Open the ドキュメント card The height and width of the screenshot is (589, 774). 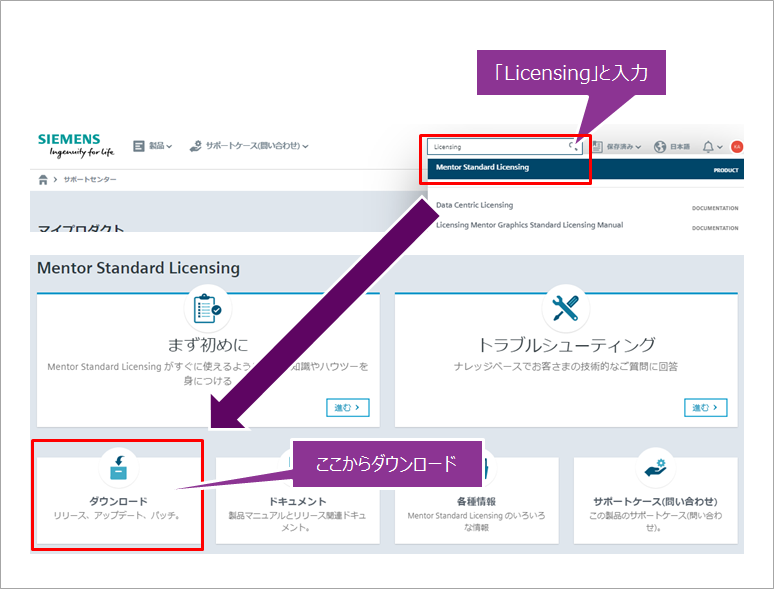pyautogui.click(x=298, y=501)
